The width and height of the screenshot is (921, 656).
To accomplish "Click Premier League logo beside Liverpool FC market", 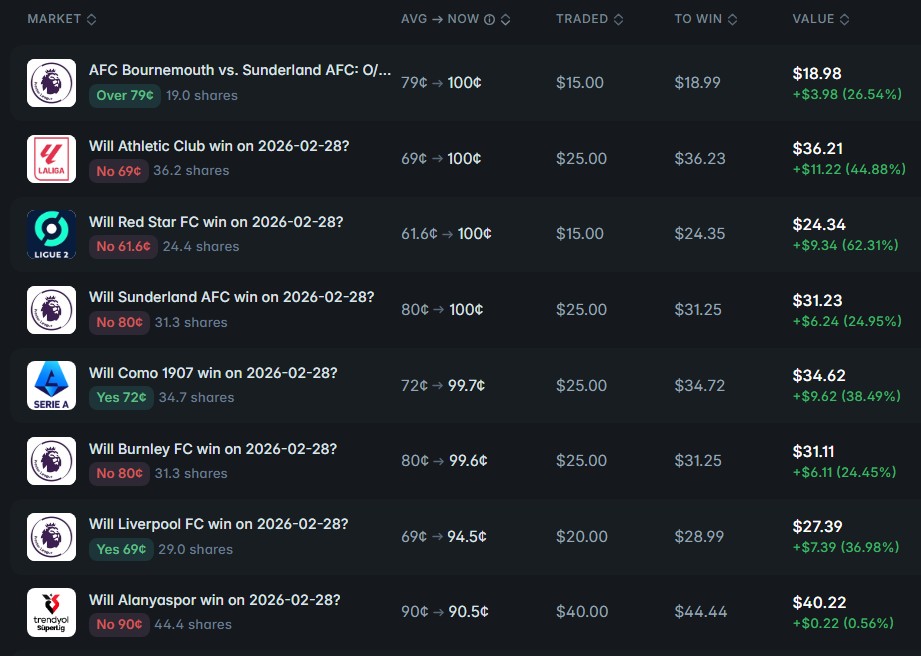I will (x=51, y=537).
